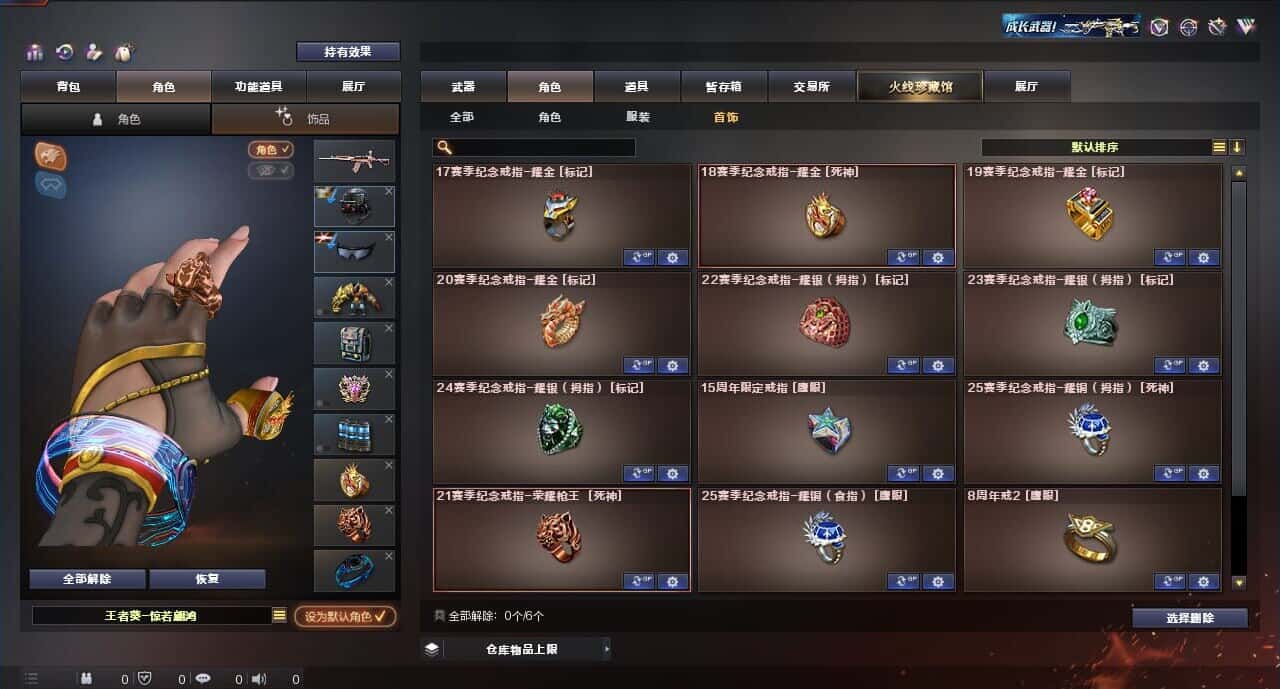Click the item search input field
The image size is (1280, 689).
[x=534, y=147]
